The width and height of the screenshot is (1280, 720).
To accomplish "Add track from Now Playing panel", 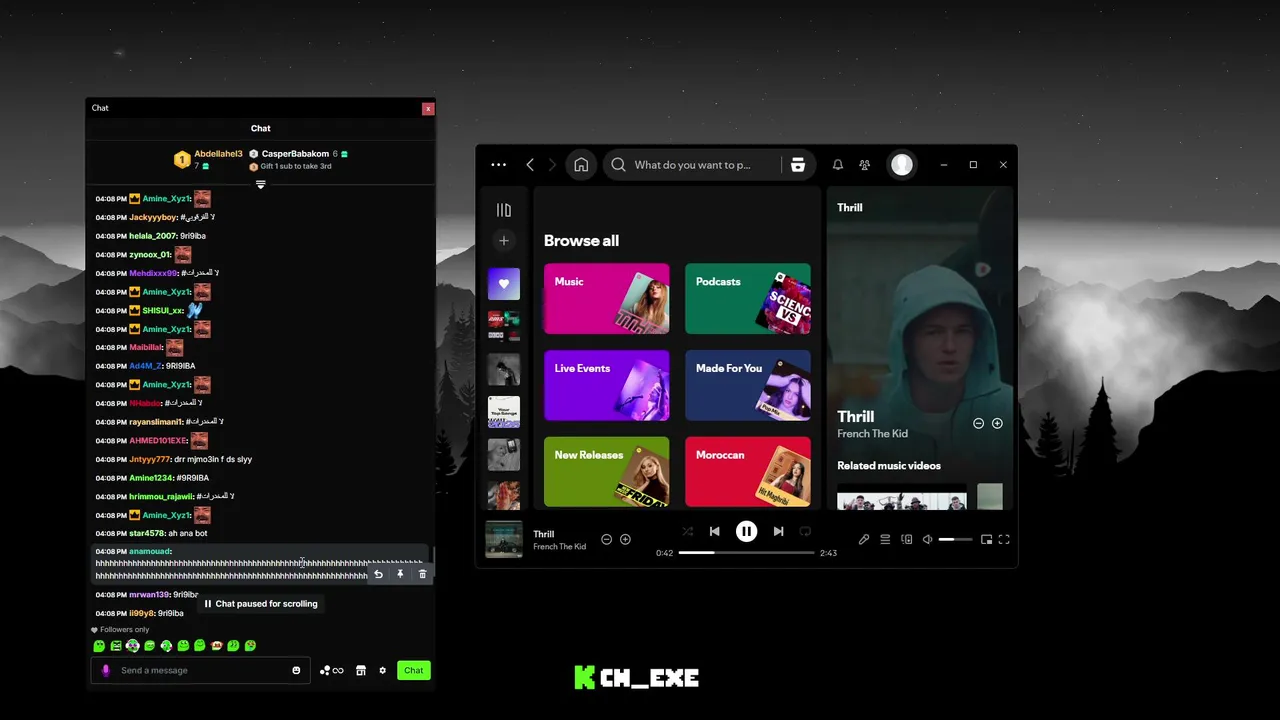I will [x=997, y=424].
